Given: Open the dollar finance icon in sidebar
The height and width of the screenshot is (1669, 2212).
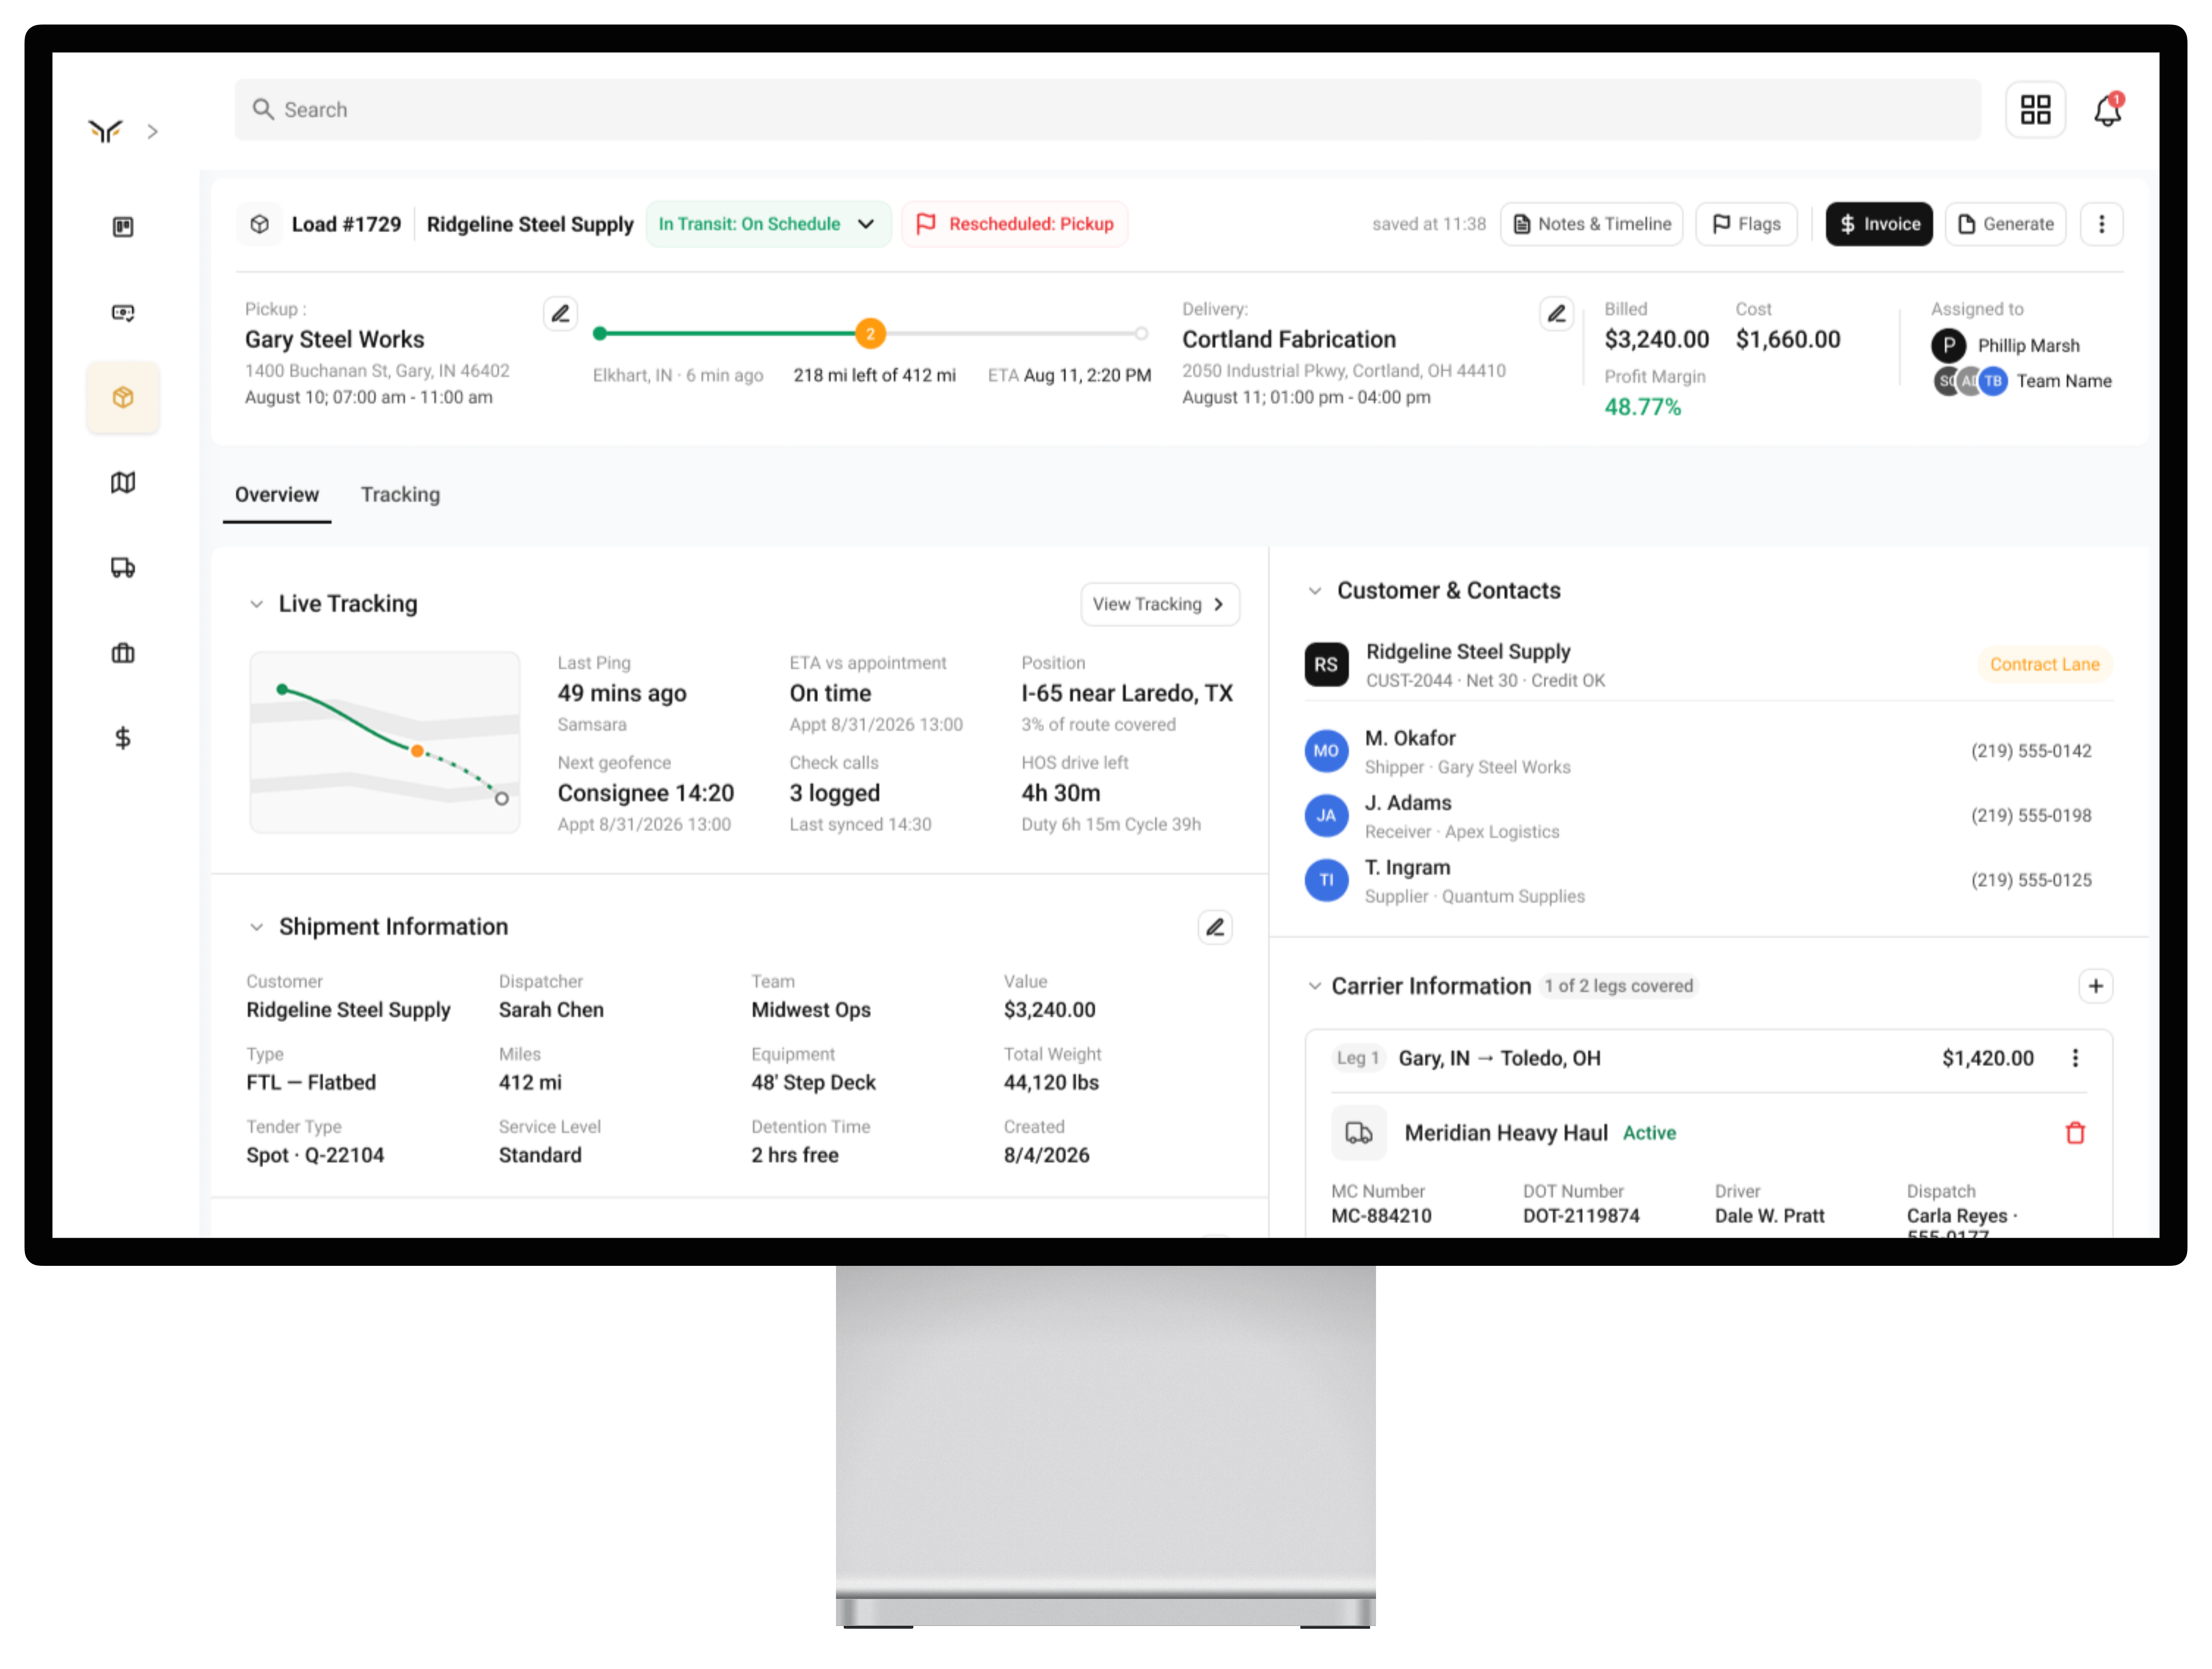Looking at the screenshot, I should tap(123, 738).
